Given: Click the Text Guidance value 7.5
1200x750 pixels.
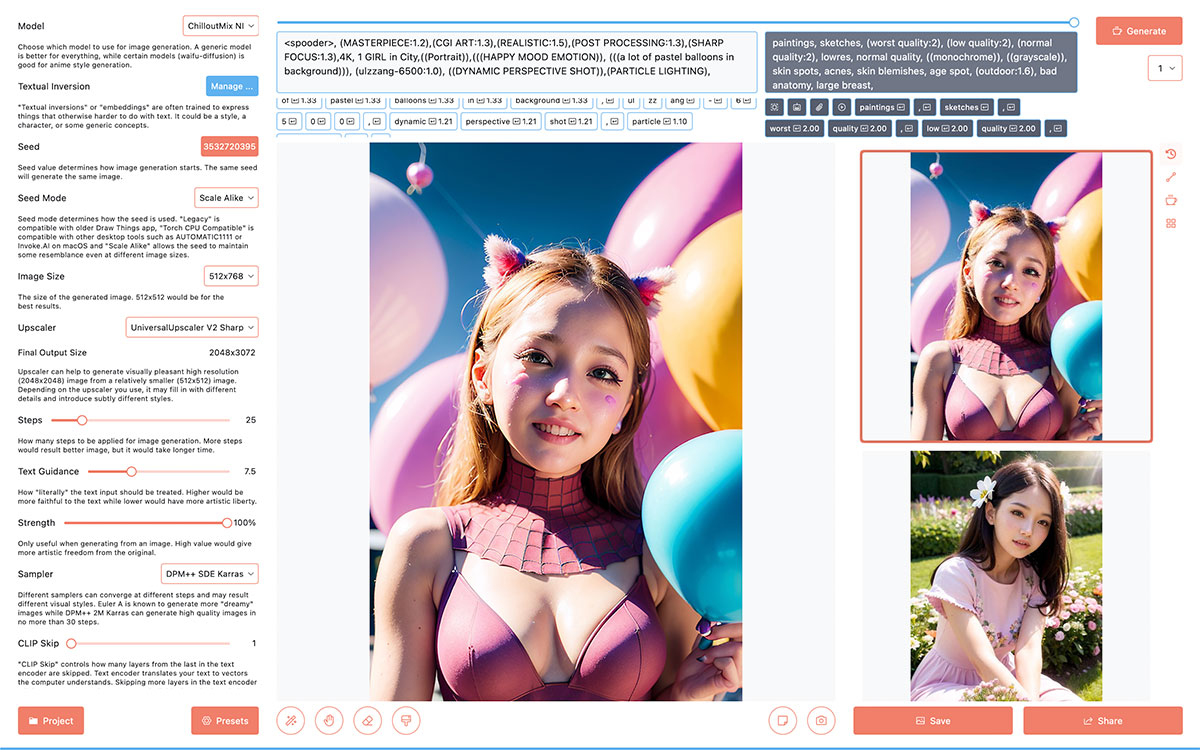Looking at the screenshot, I should pos(250,471).
